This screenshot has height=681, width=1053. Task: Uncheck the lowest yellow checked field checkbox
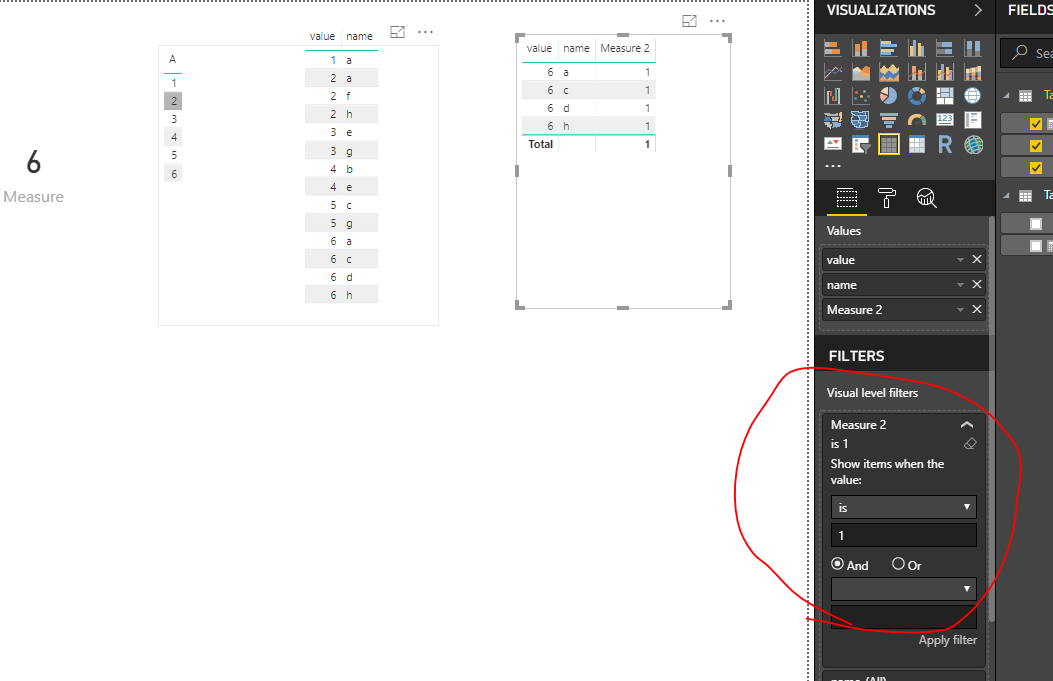tap(1036, 168)
